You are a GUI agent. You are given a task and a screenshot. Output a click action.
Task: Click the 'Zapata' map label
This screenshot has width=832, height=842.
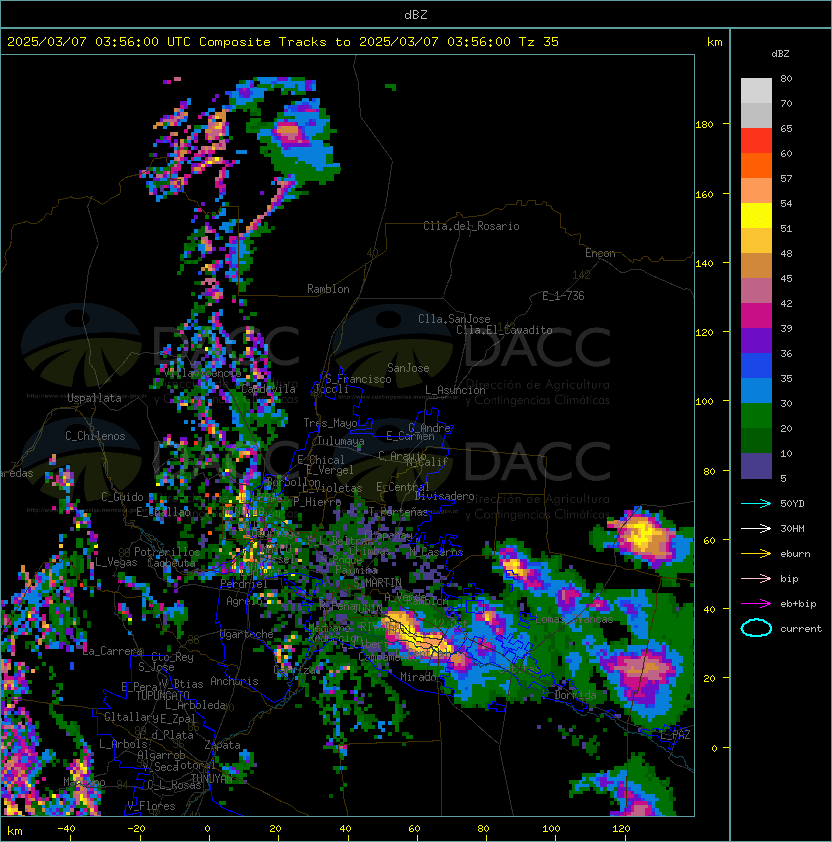(222, 745)
